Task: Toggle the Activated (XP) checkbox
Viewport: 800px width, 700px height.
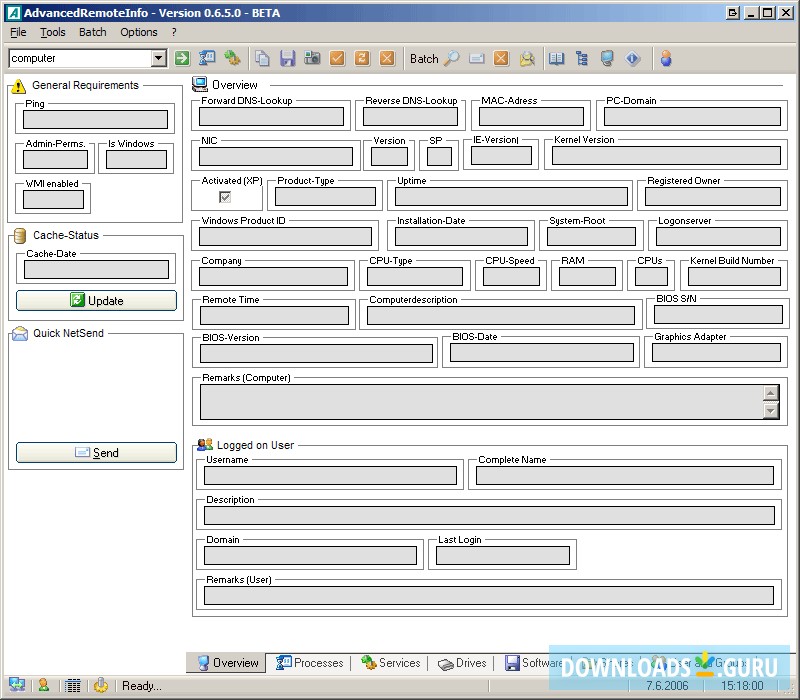Action: [225, 197]
